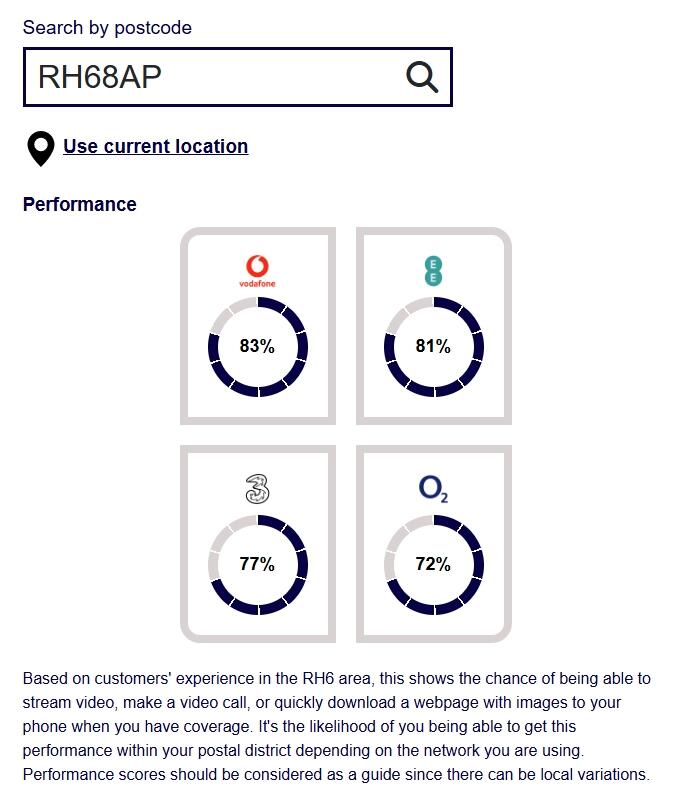The width and height of the screenshot is (678, 800).
Task: Click the 83% value in Vodafone card
Action: tap(257, 347)
